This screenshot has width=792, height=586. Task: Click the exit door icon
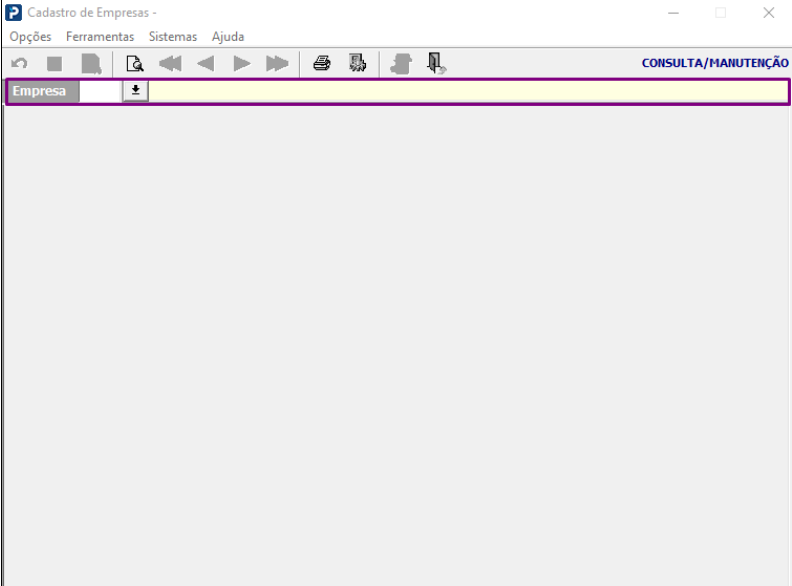[x=436, y=64]
